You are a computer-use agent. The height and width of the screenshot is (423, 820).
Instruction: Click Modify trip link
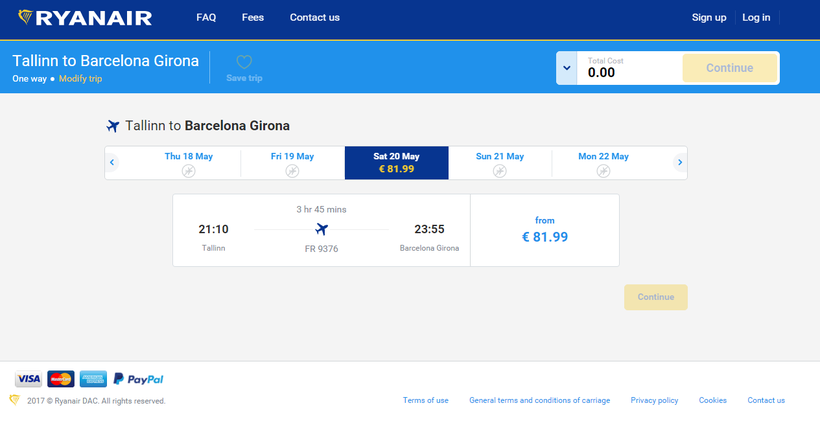80,78
